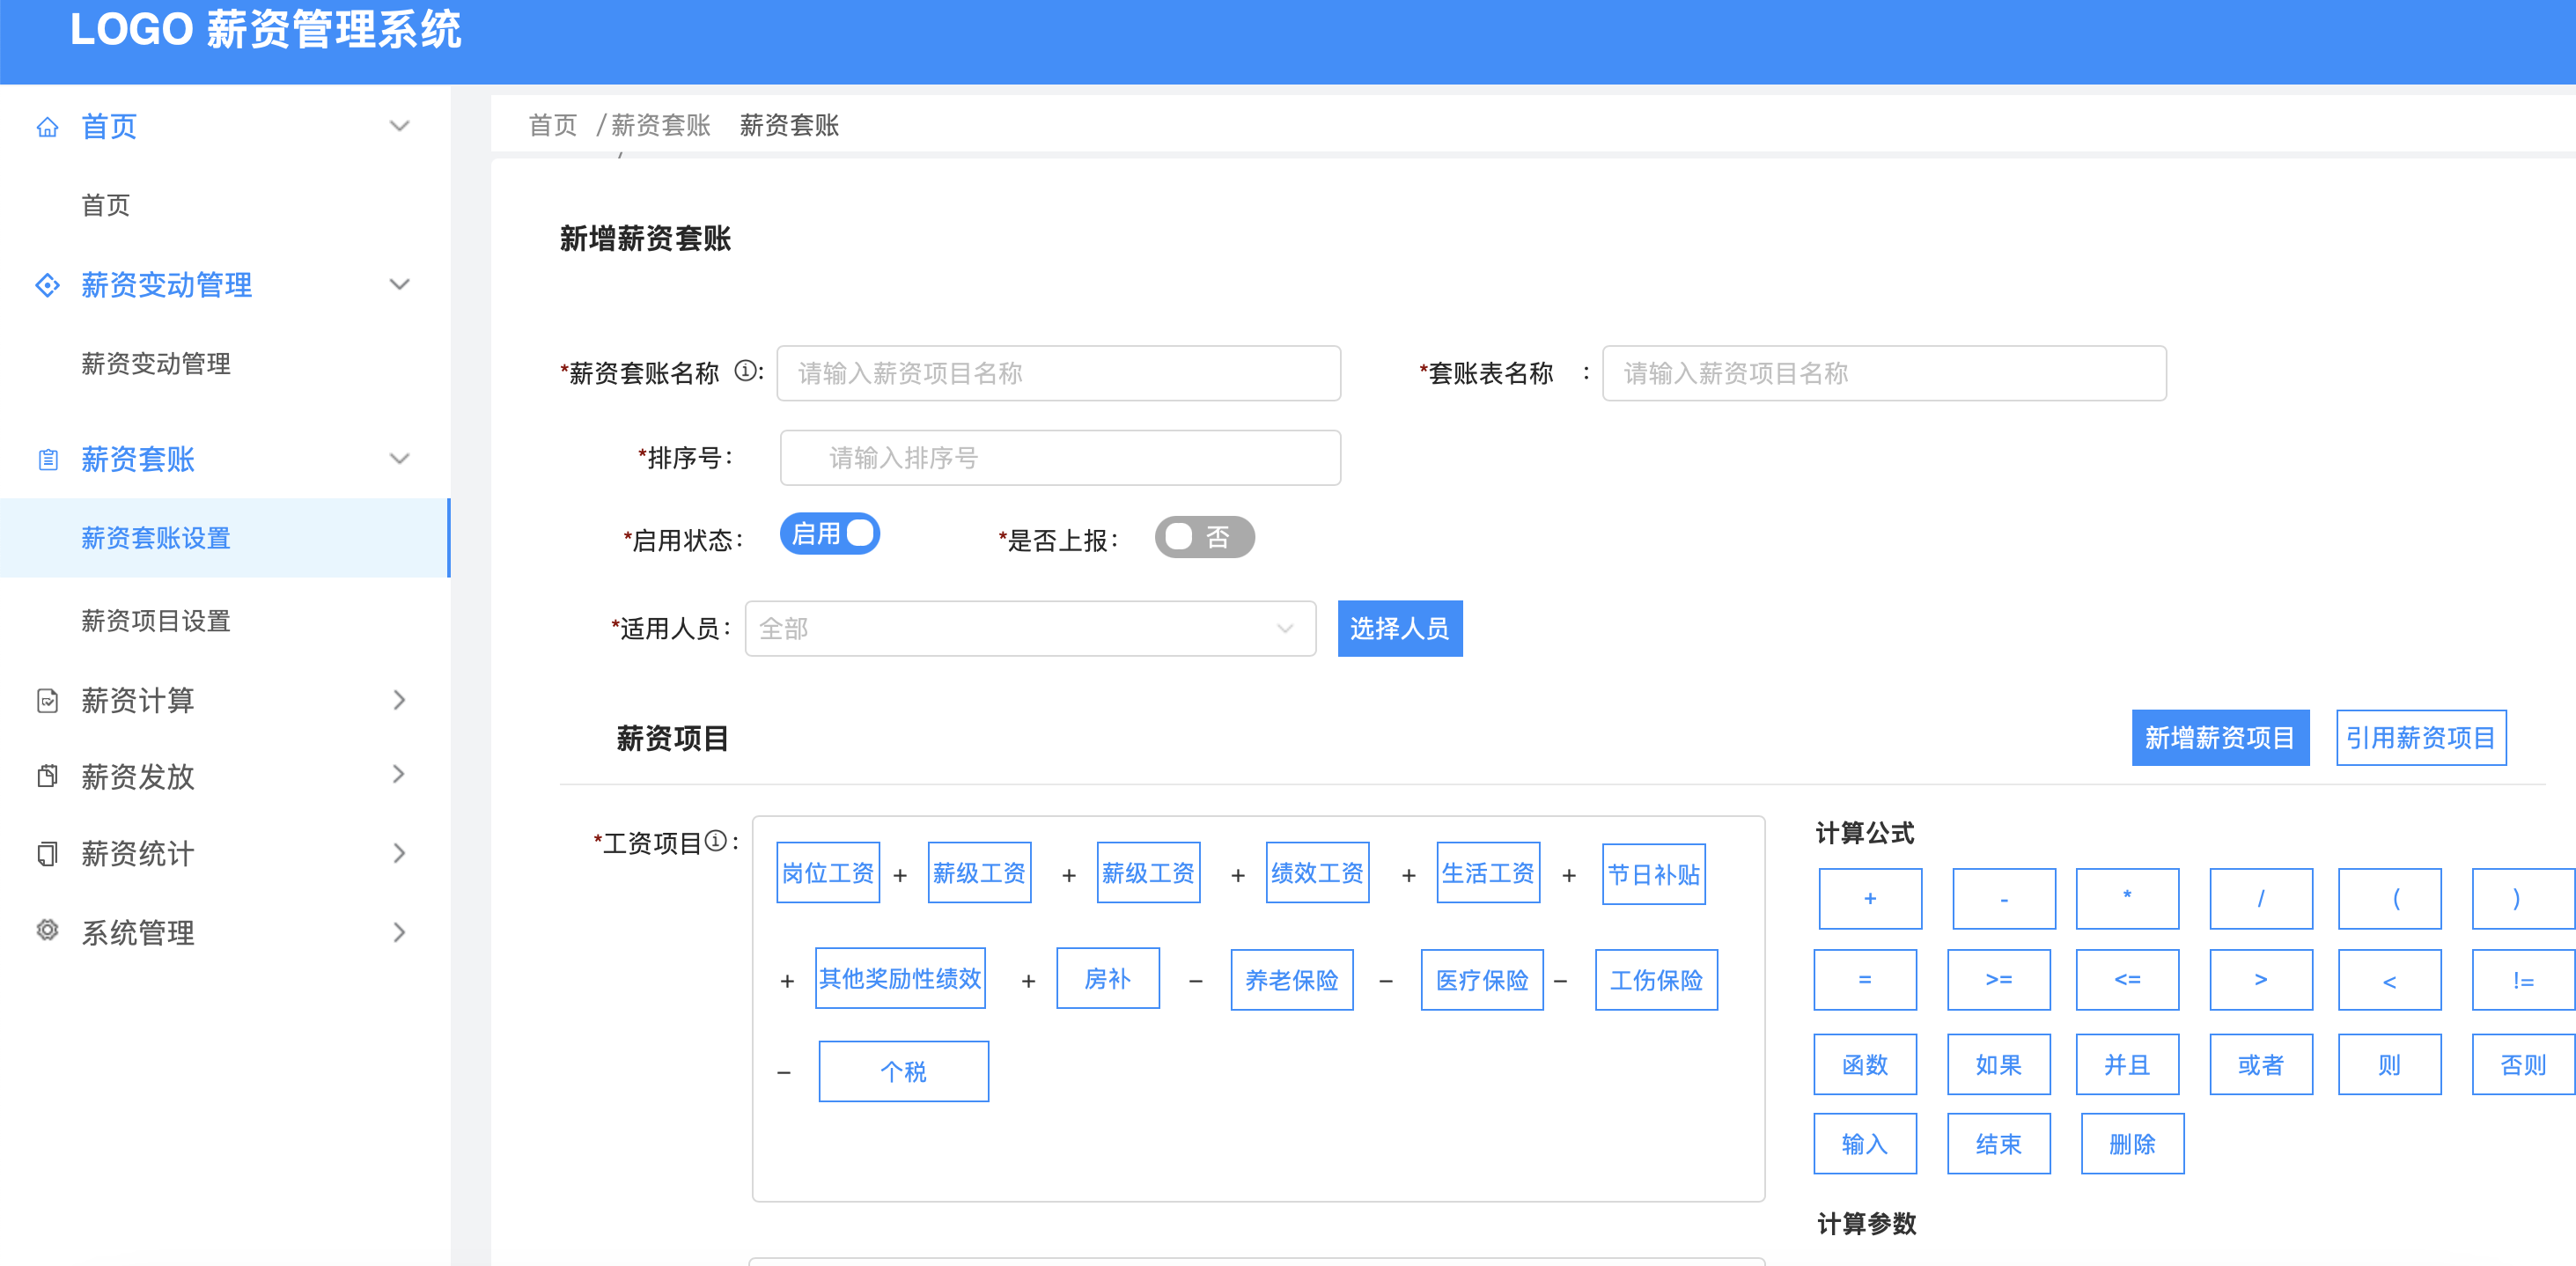The image size is (2576, 1266).
Task: Click the 系统管理 gear icon
Action: pos(47,930)
